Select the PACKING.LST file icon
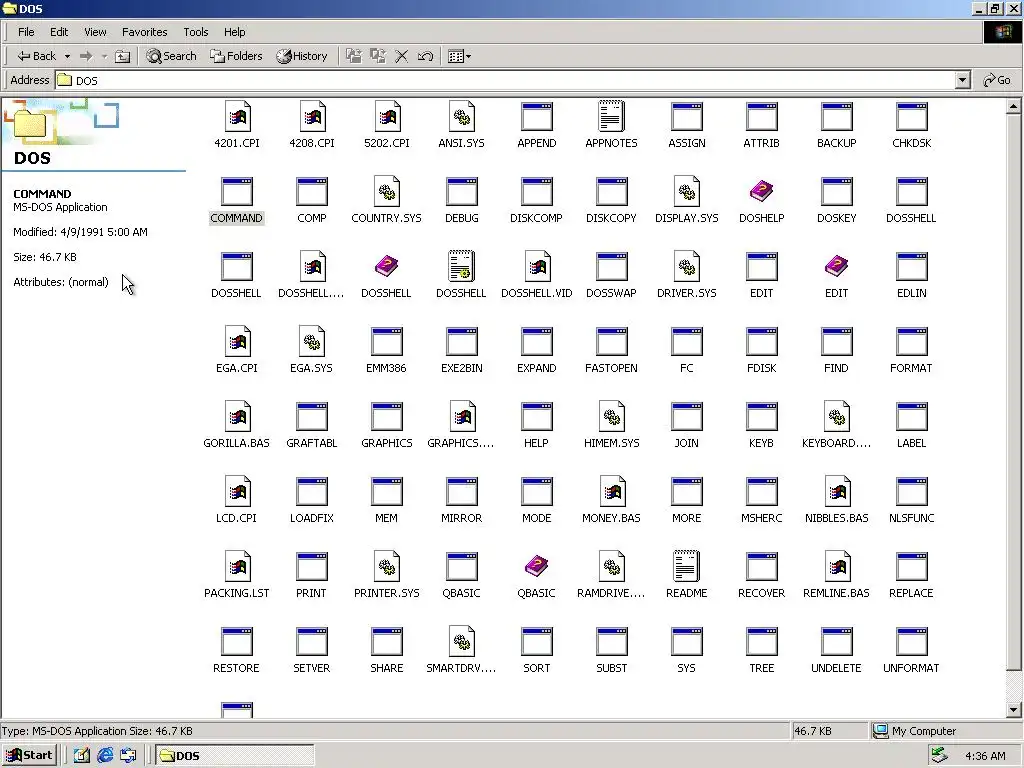The width and height of the screenshot is (1024, 768). [x=237, y=567]
